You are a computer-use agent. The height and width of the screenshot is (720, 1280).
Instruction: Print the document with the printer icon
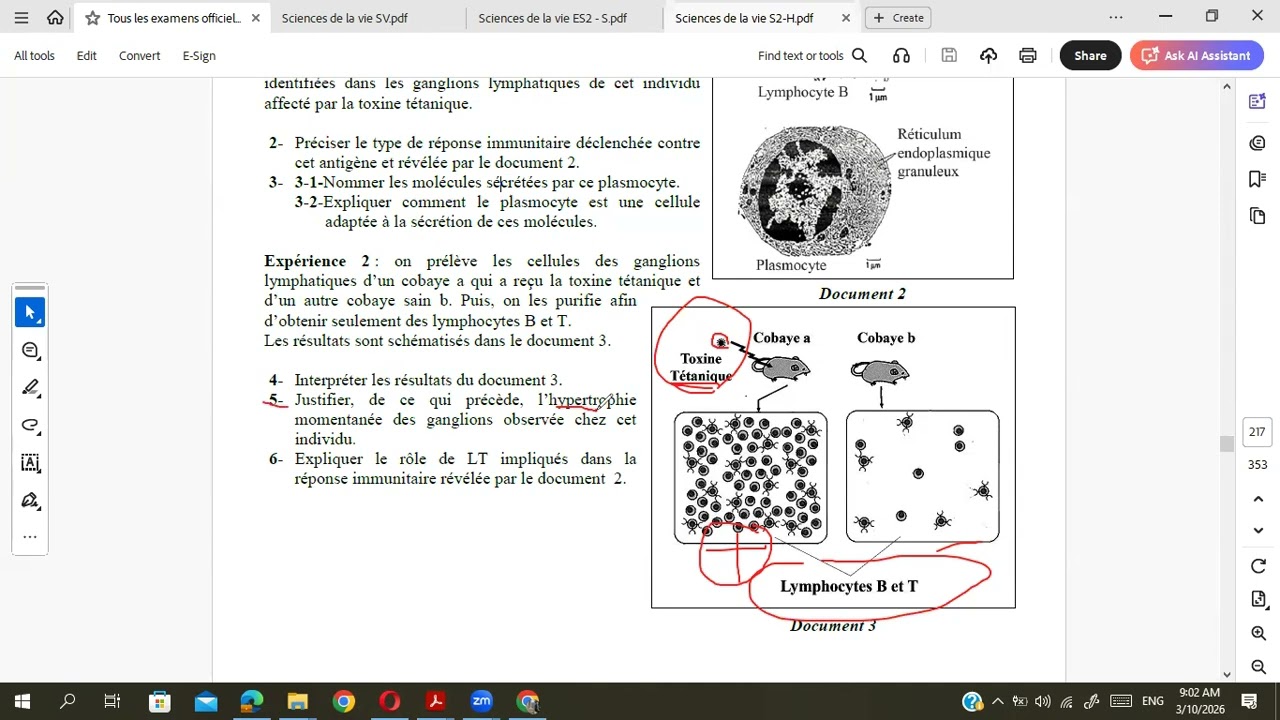(1027, 56)
